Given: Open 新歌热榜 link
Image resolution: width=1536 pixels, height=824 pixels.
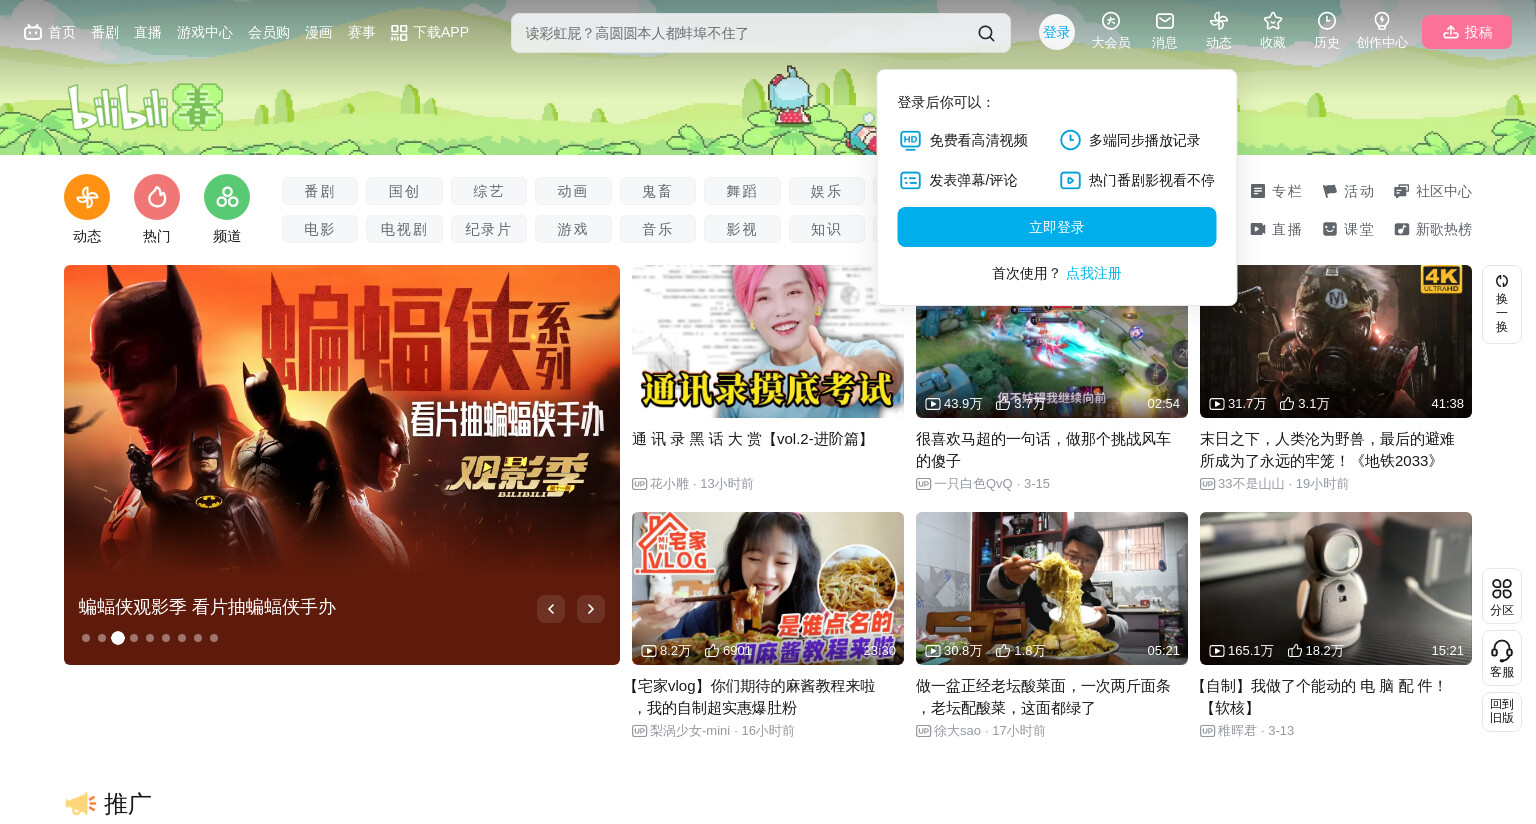Looking at the screenshot, I should click(x=1433, y=229).
